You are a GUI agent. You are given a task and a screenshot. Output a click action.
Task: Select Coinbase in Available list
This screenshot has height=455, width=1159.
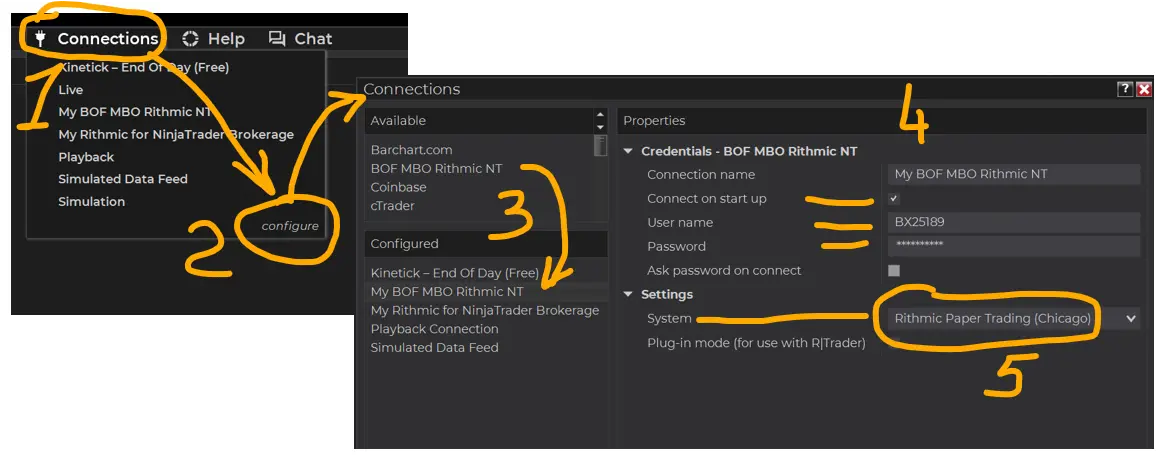pyautogui.click(x=398, y=188)
